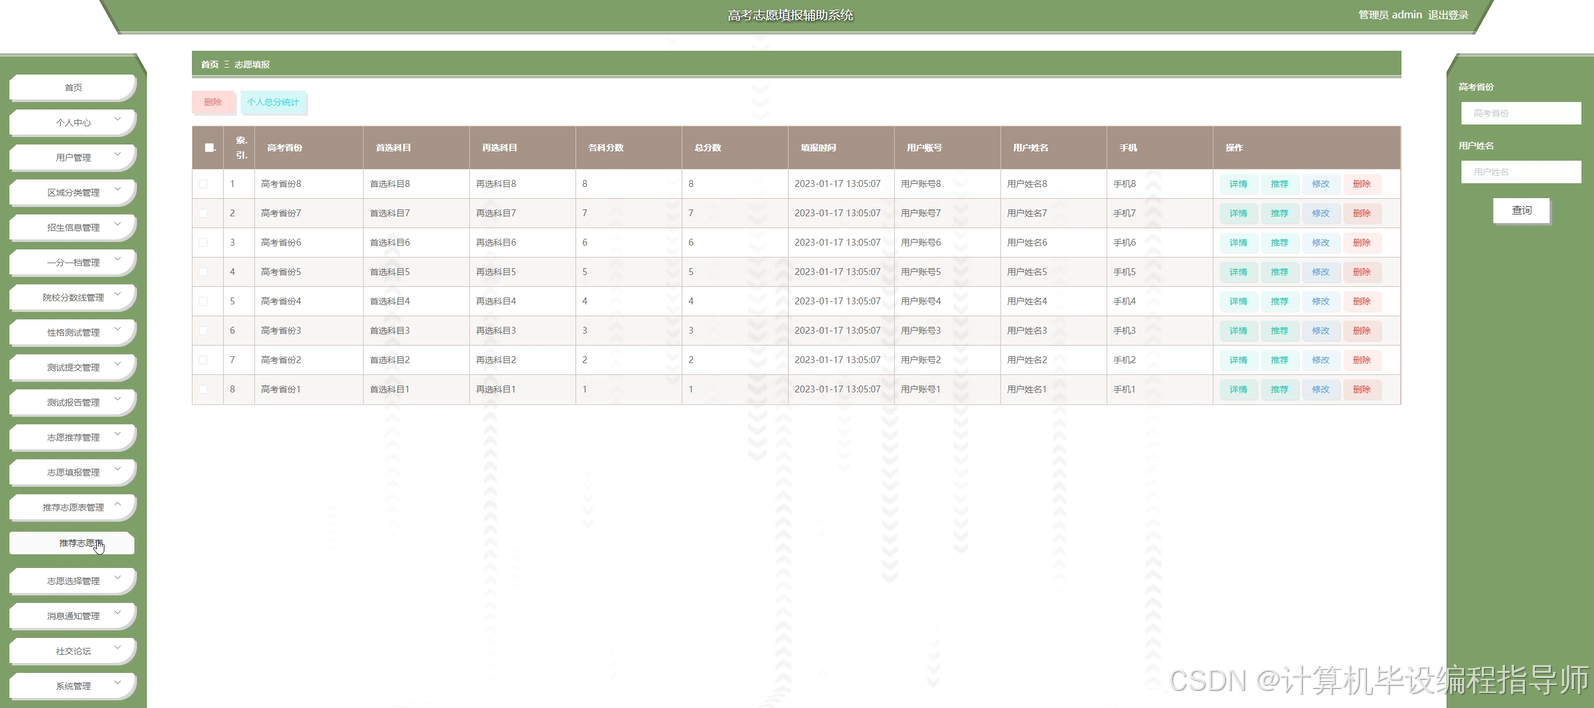The height and width of the screenshot is (708, 1594).
Task: Click 推荐 for 用户账号2 row
Action: coord(1279,360)
